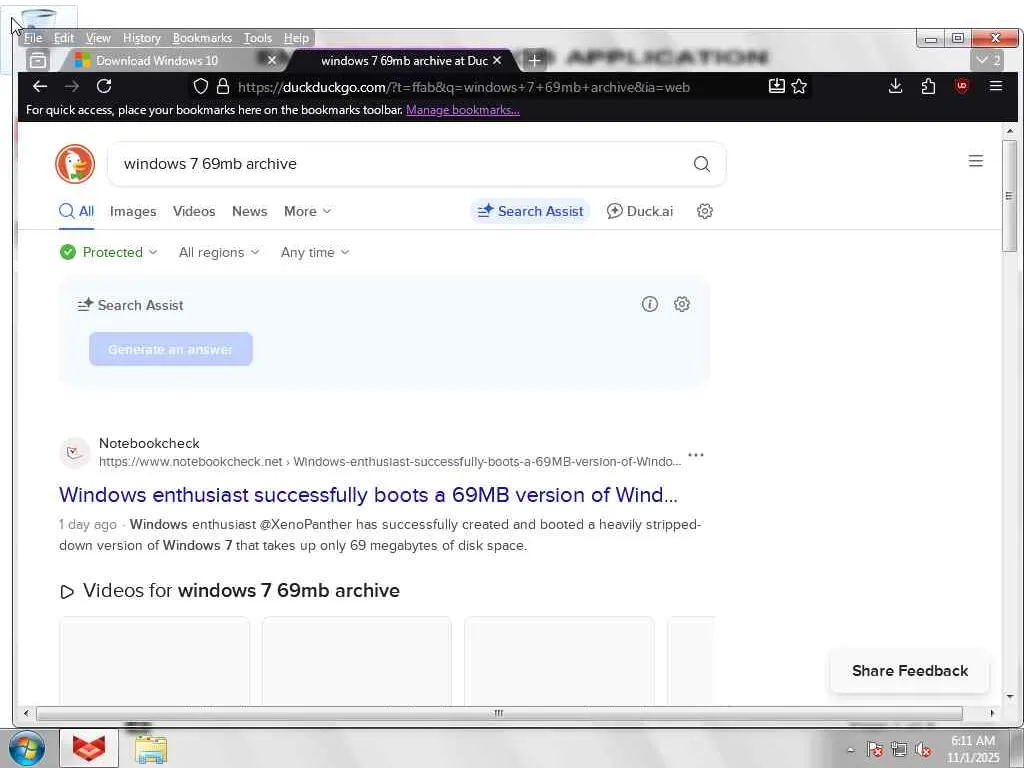Switch to the Download Windows 10 tab
This screenshot has width=1024, height=768.
click(x=157, y=60)
